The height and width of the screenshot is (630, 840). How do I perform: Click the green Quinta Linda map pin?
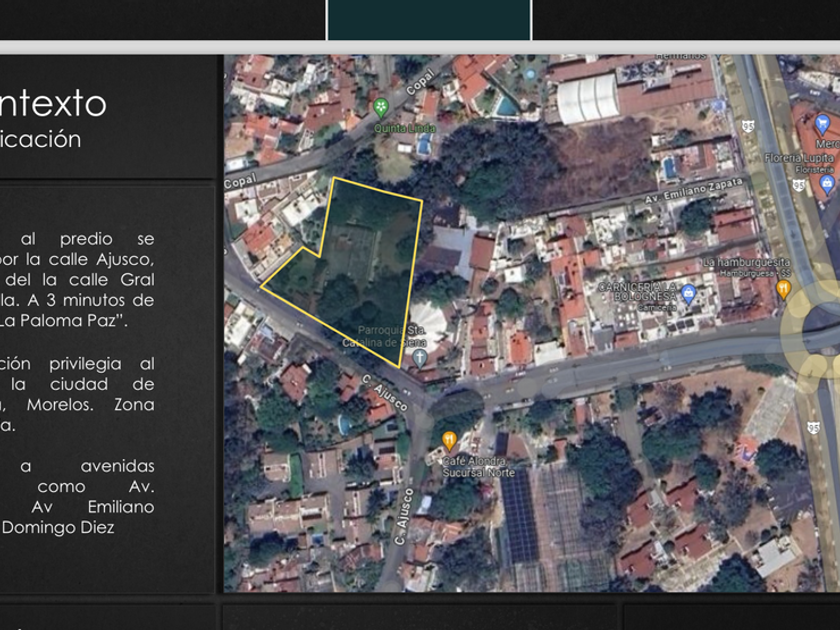tap(380, 107)
